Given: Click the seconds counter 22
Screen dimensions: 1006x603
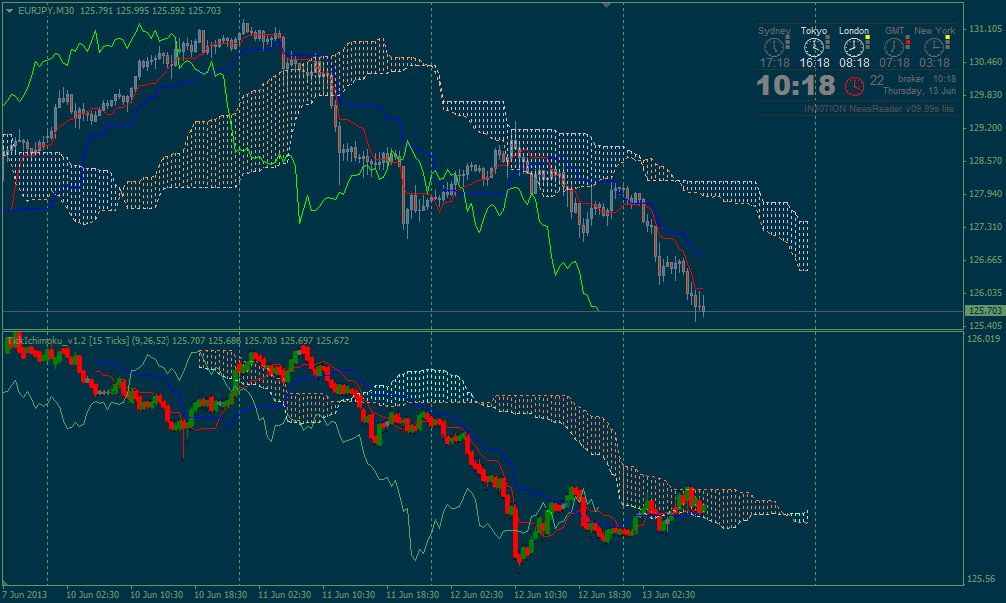Looking at the screenshot, I should [x=877, y=81].
